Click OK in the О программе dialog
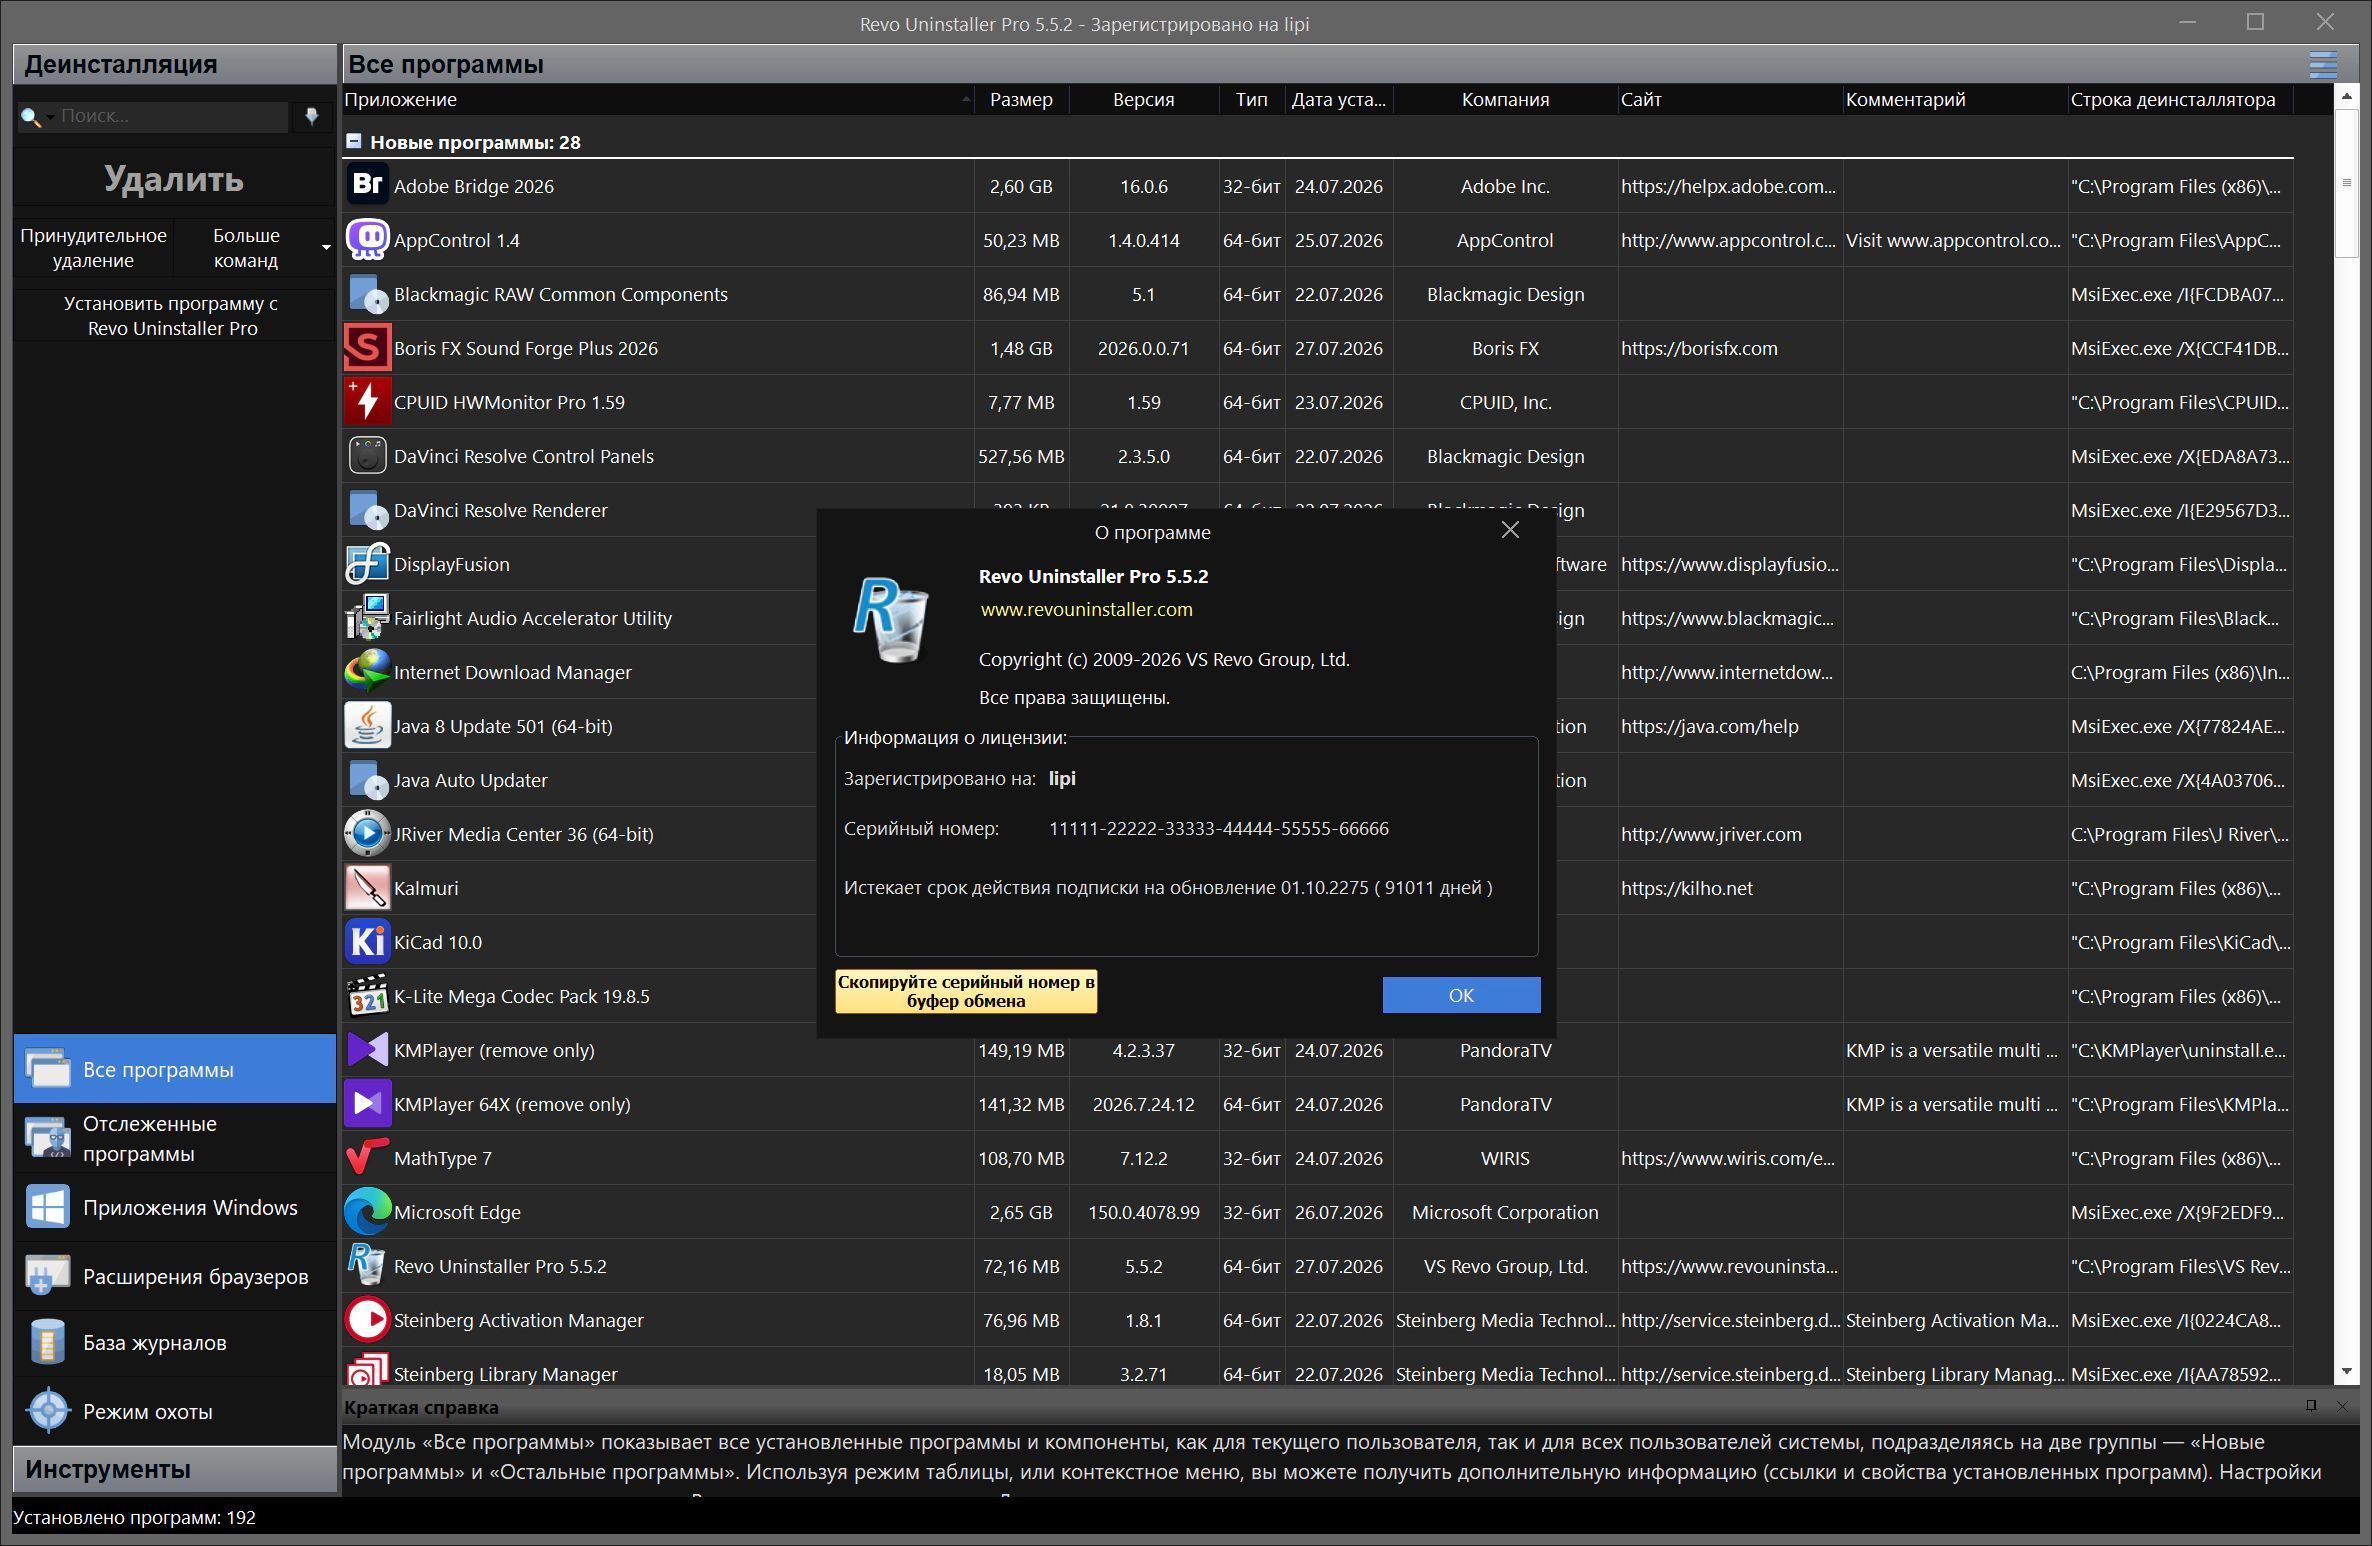 1461,995
